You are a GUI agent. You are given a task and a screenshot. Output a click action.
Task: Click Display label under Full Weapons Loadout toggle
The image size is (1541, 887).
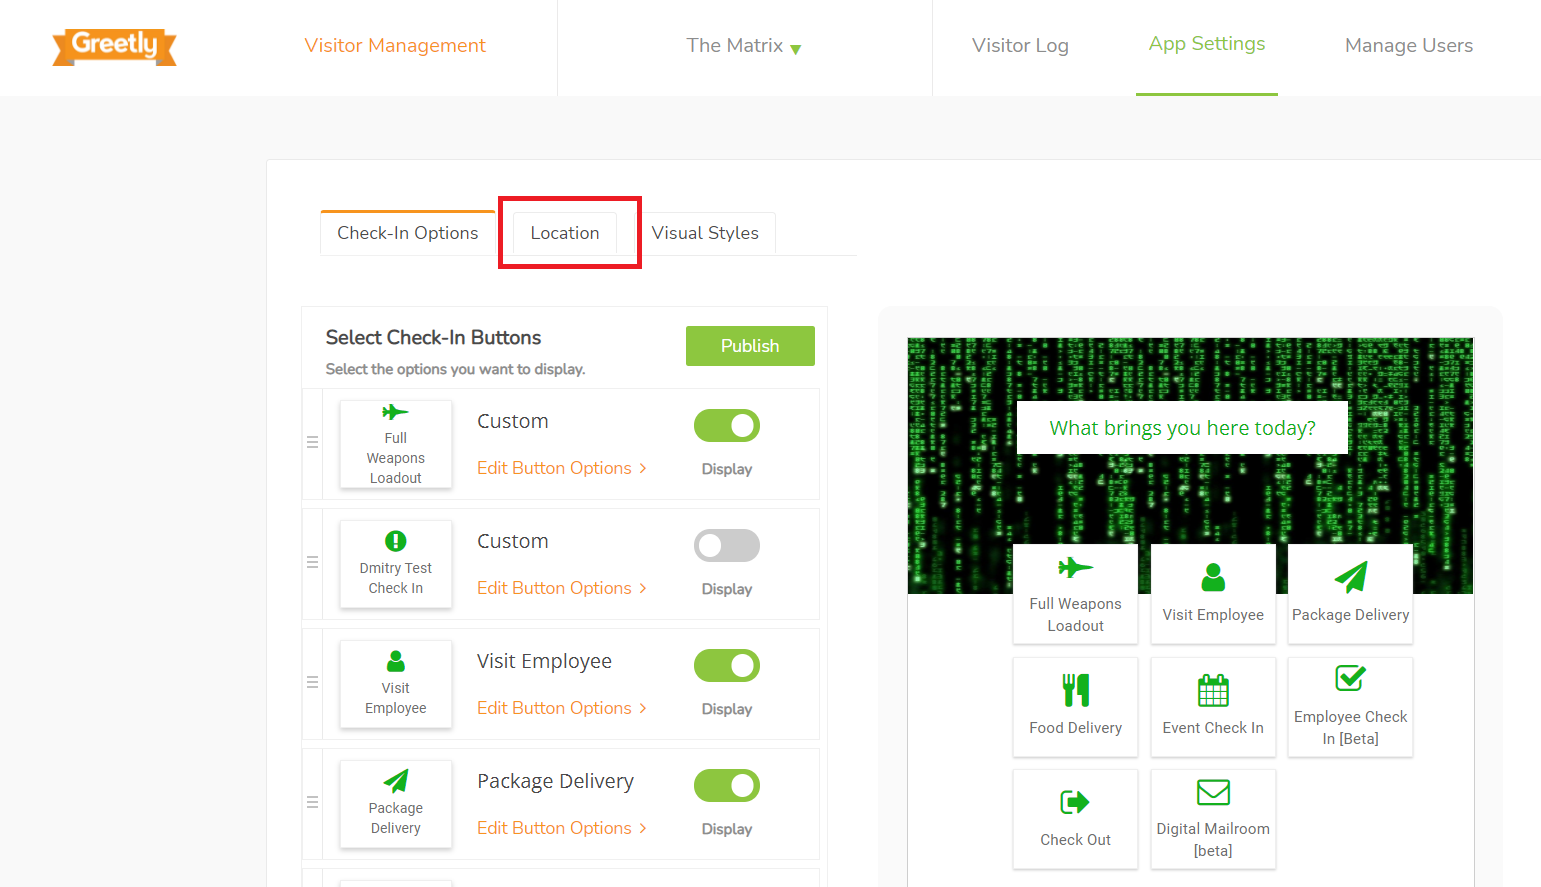click(727, 469)
